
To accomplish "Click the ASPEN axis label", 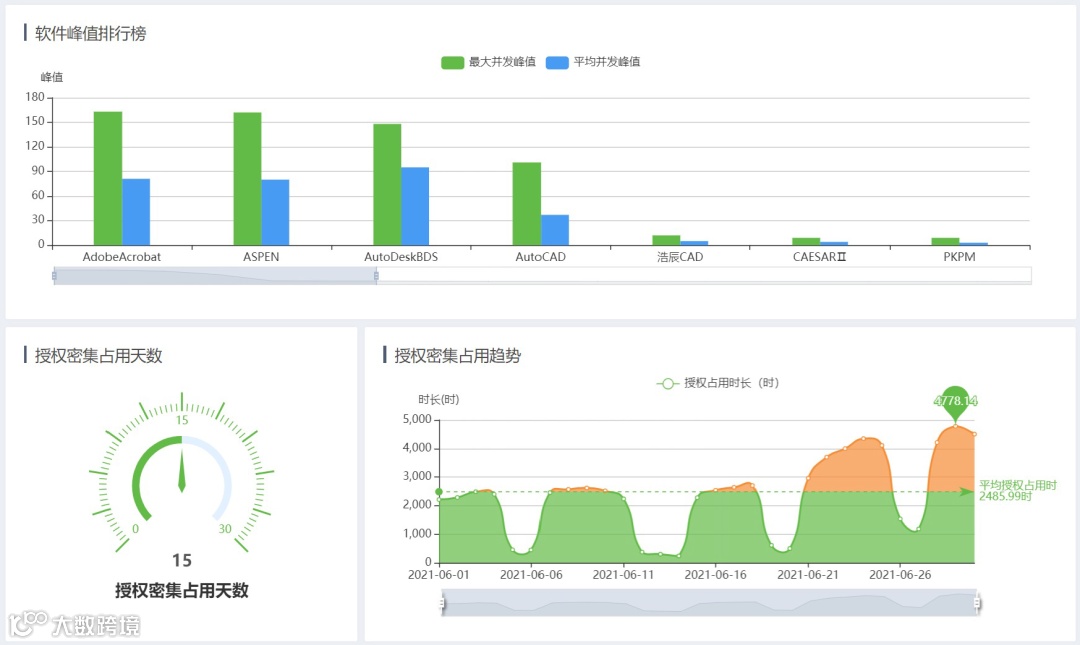I will (x=261, y=257).
